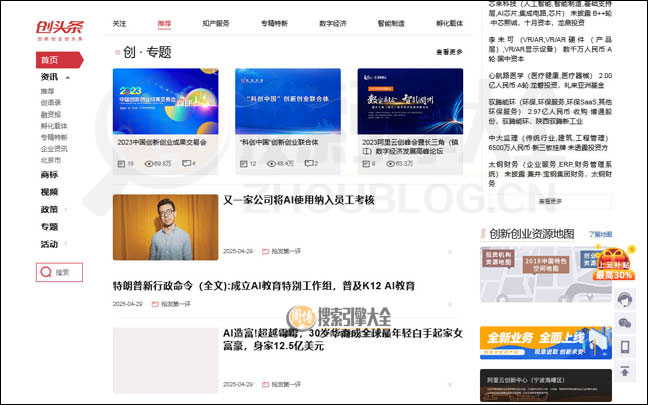Click the 太钢财务 funding entry

click(550, 174)
